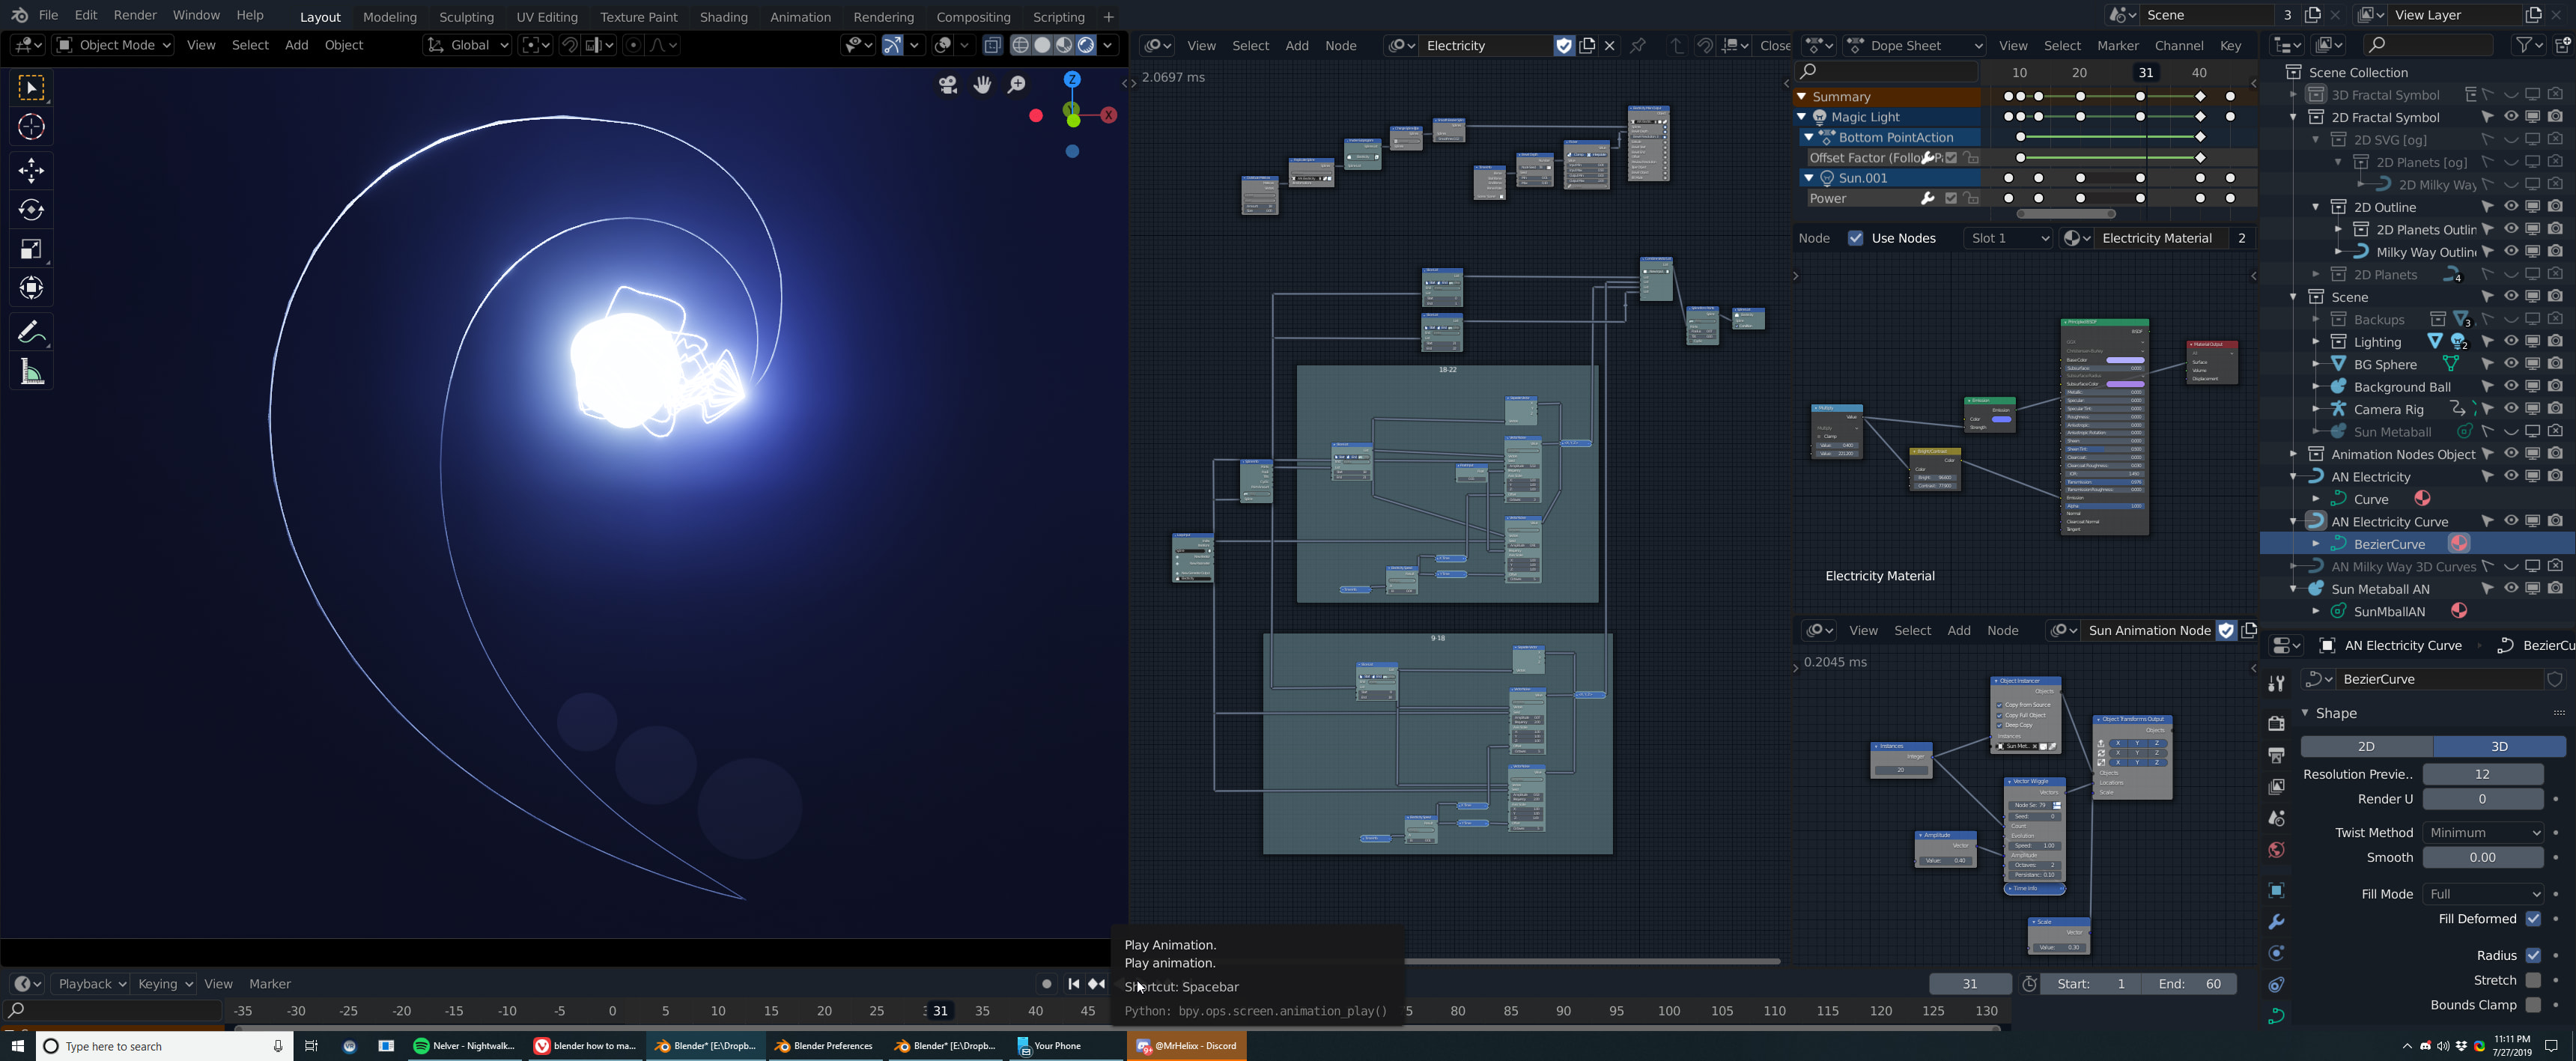Open the Object Mode dropdown
This screenshot has width=2576, height=1061.
[x=114, y=45]
